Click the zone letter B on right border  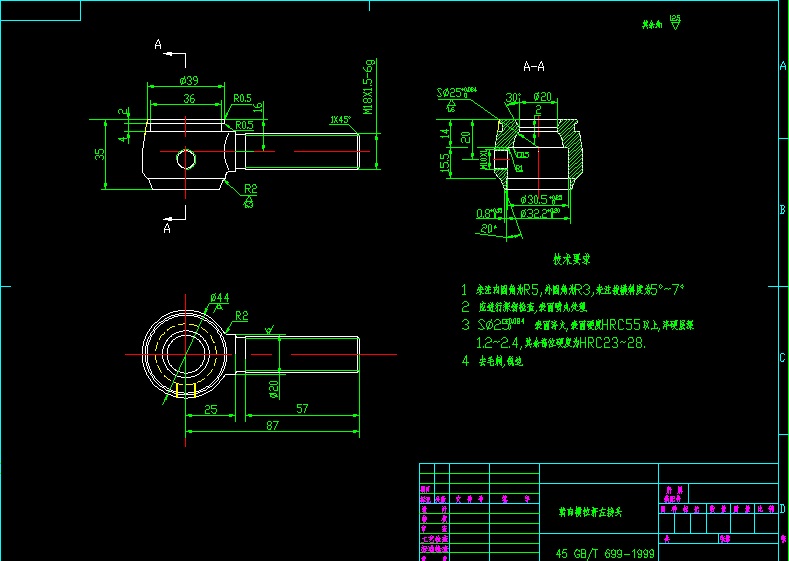(782, 210)
